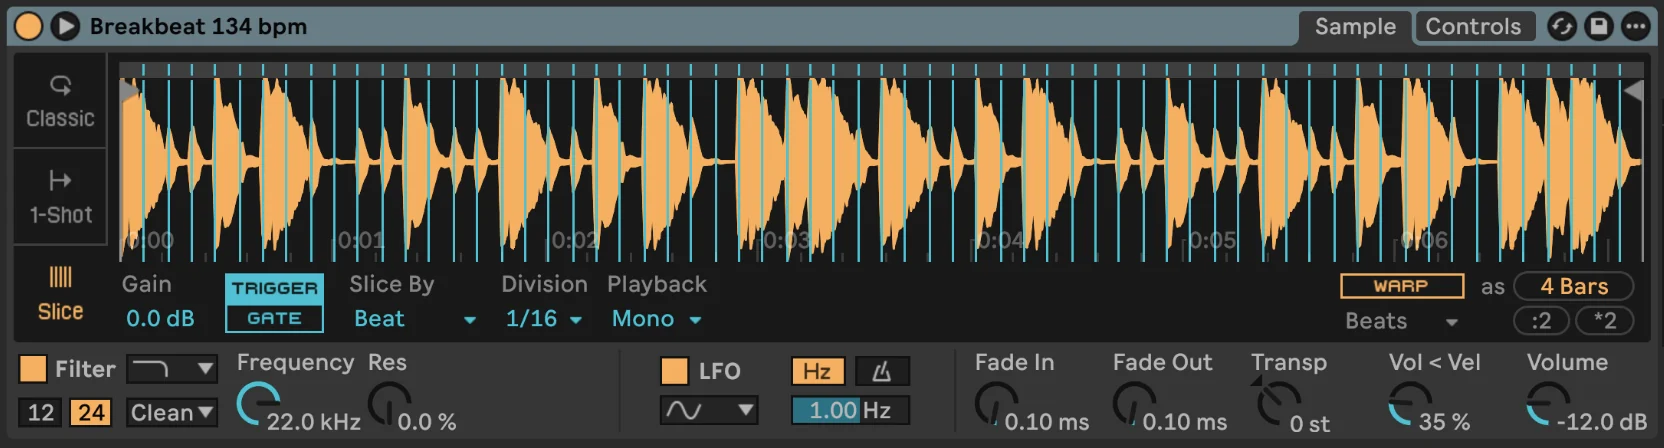Toggle the Filter on/off switch
Screen dimensions: 1664x448
point(33,369)
